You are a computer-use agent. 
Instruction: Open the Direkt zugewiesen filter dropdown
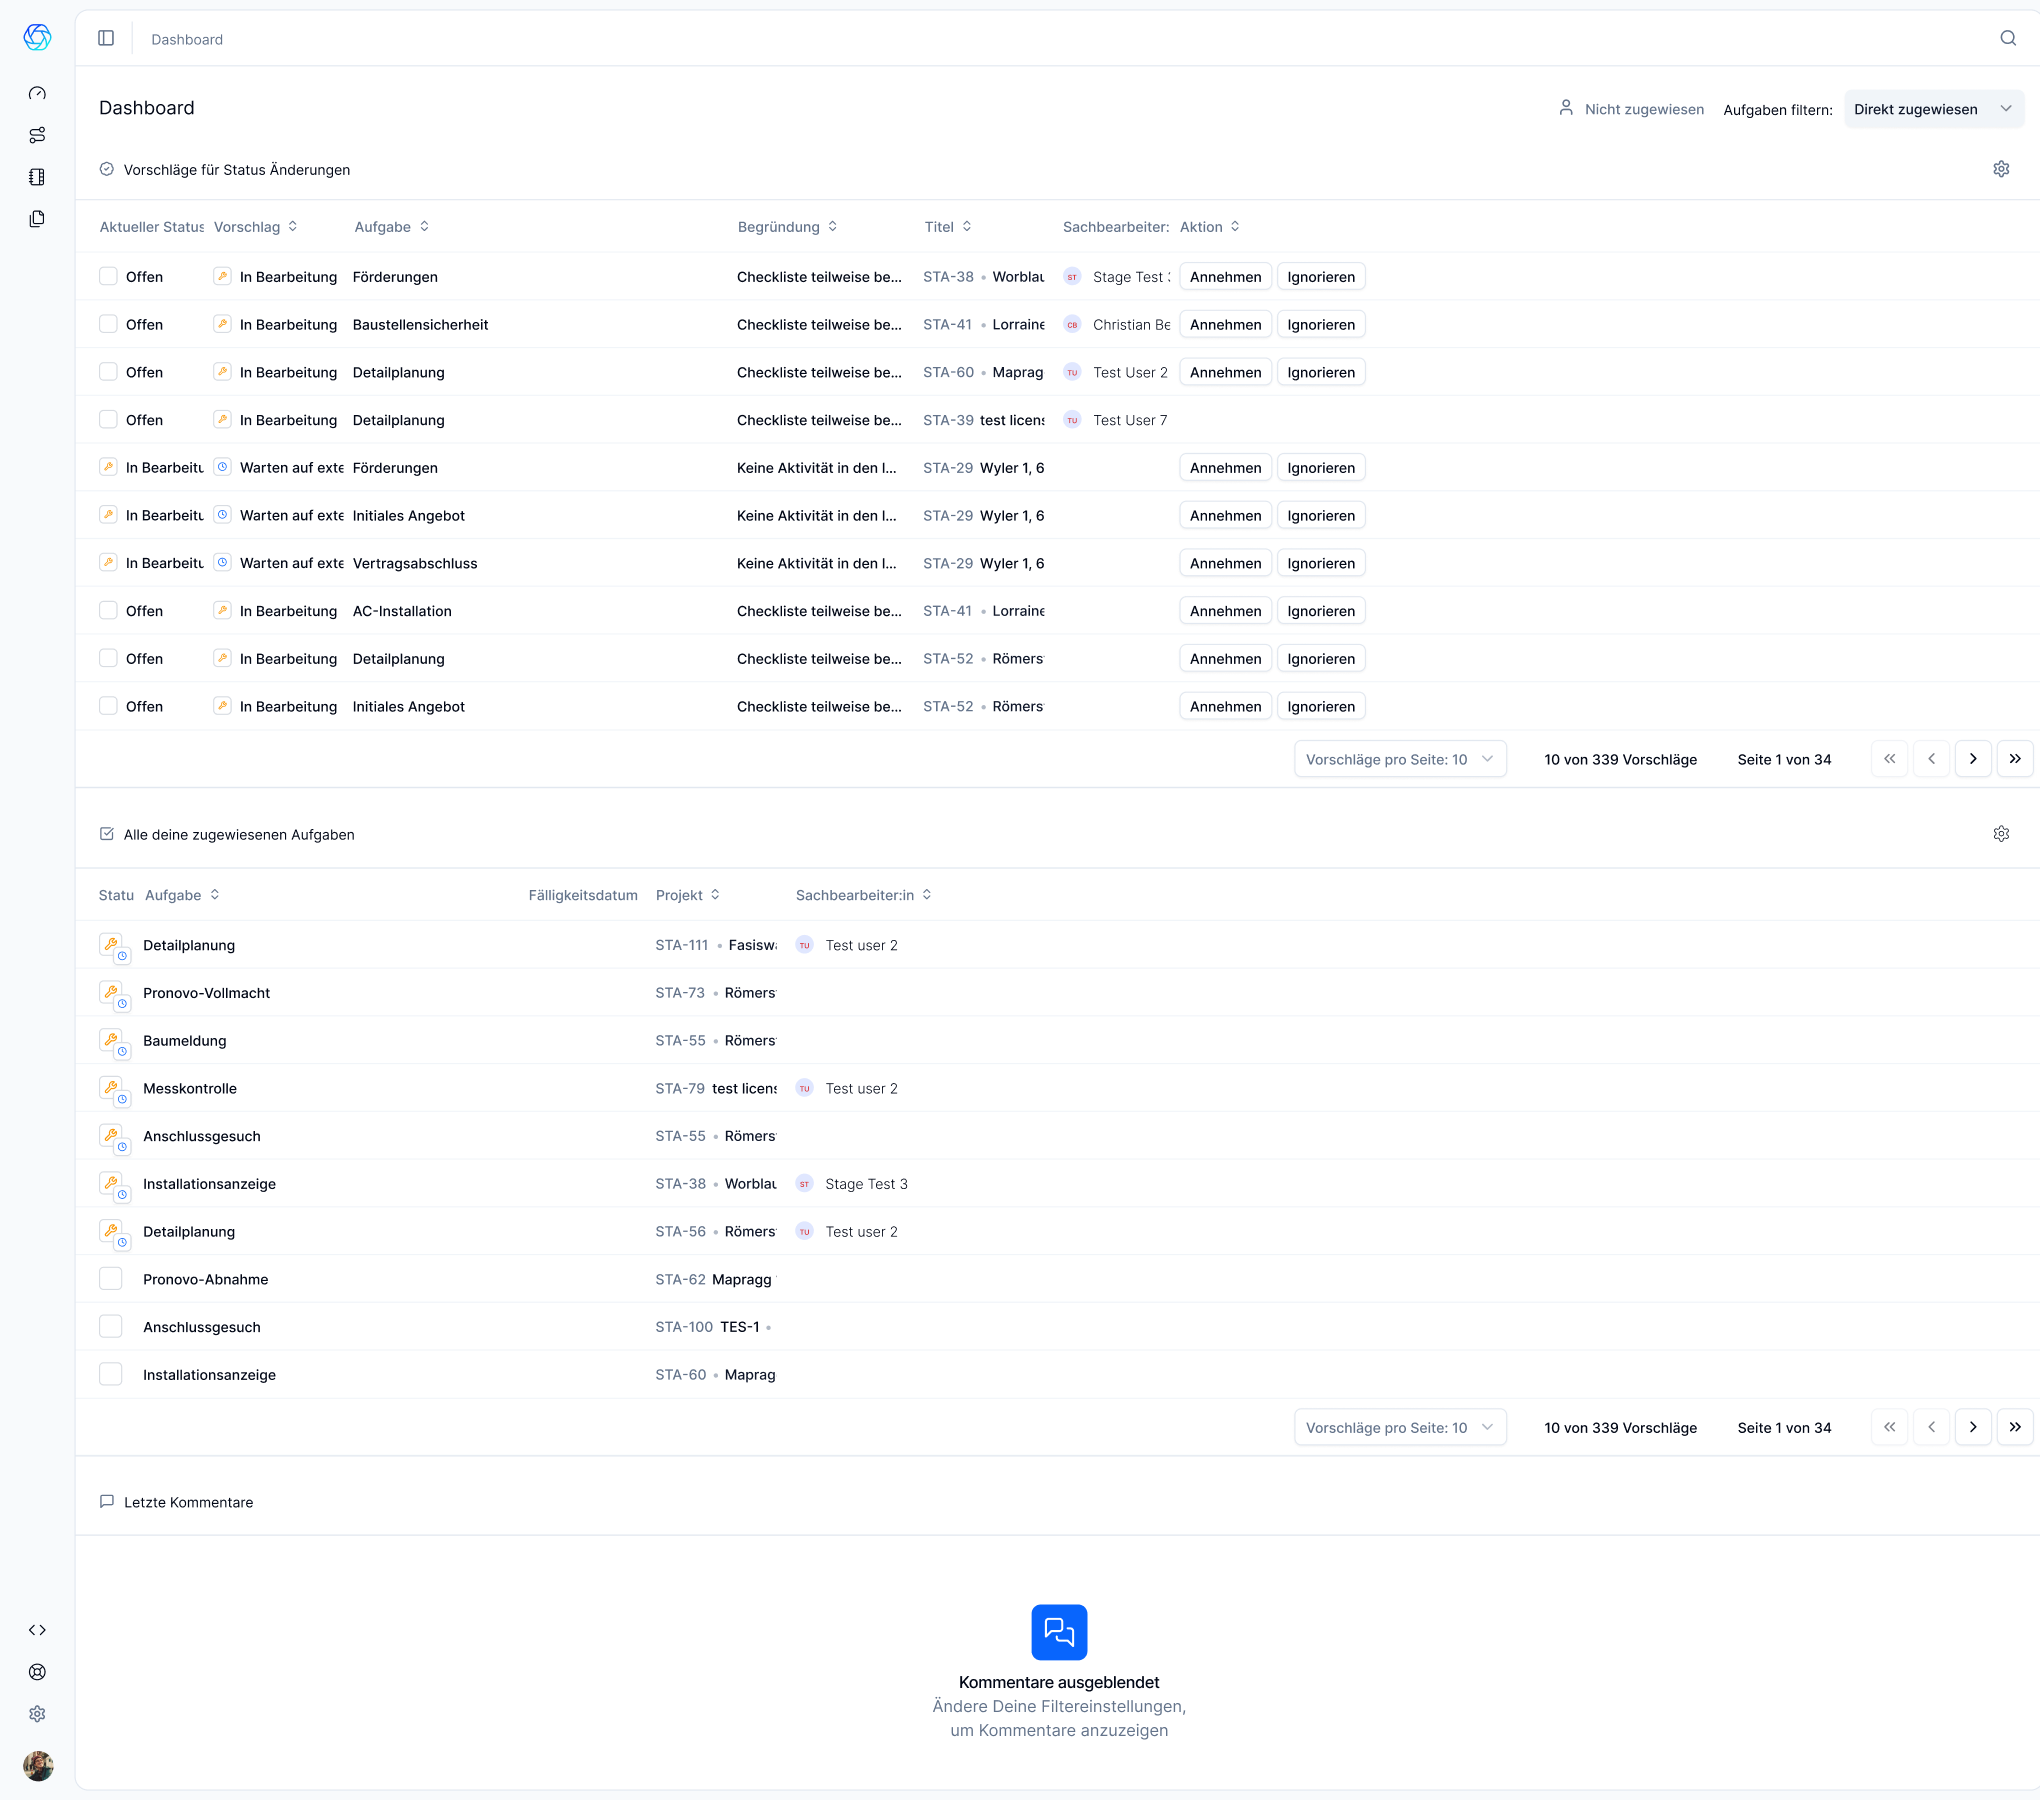tap(1933, 109)
